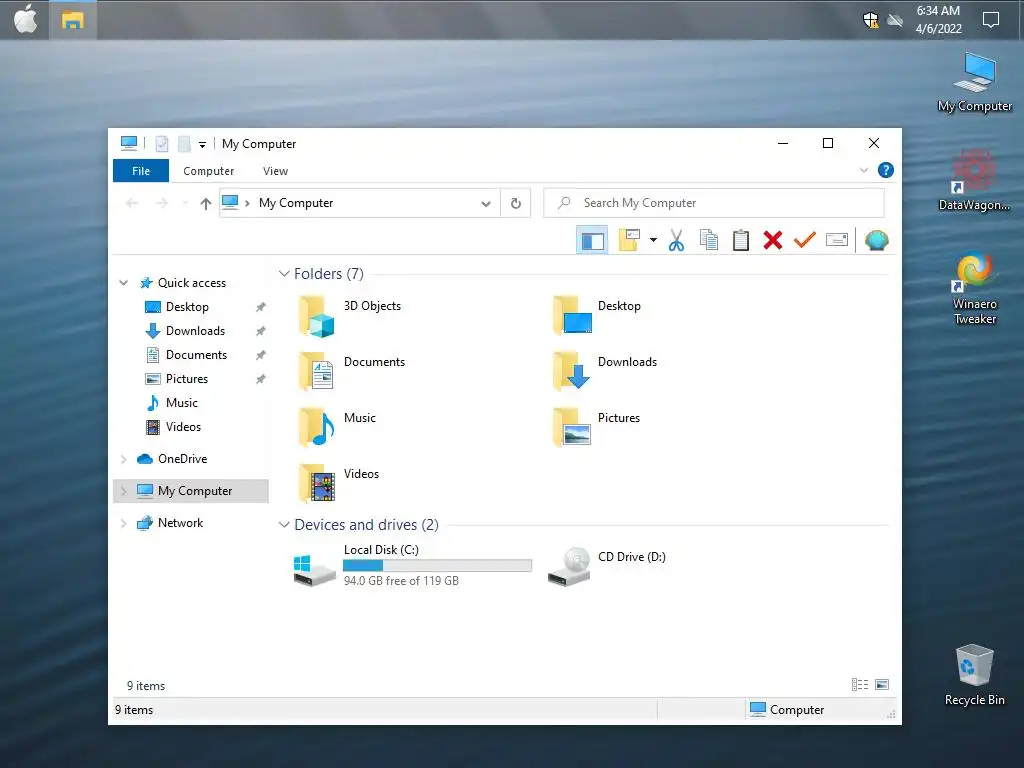Image resolution: width=1024 pixels, height=768 pixels.
Task: Click the new folder toolbar icon
Action: tap(629, 240)
